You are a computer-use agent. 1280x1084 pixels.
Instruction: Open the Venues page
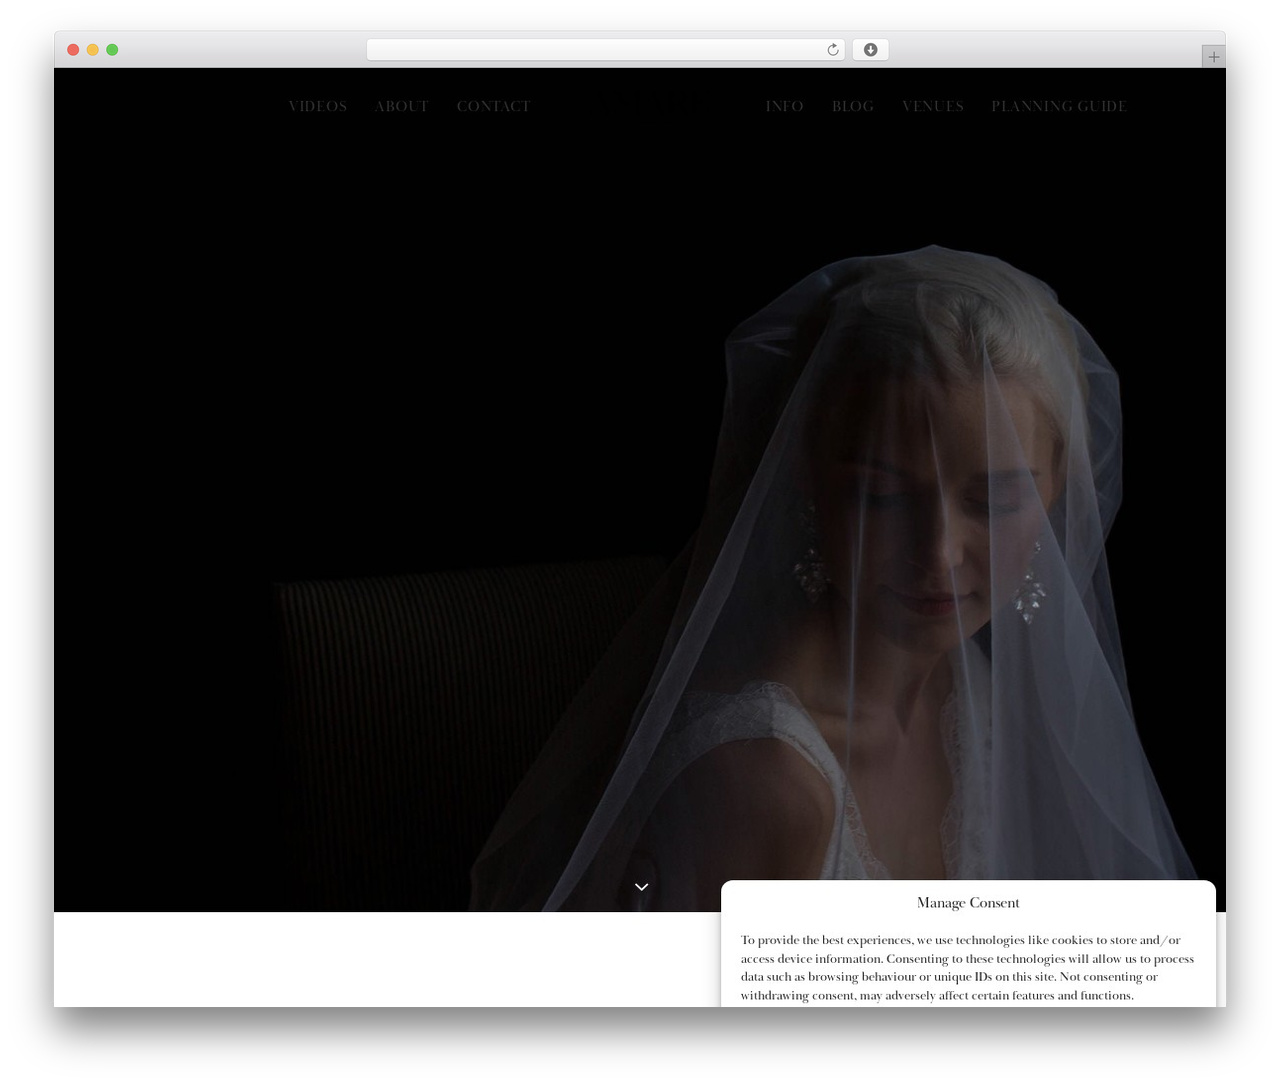coord(932,106)
